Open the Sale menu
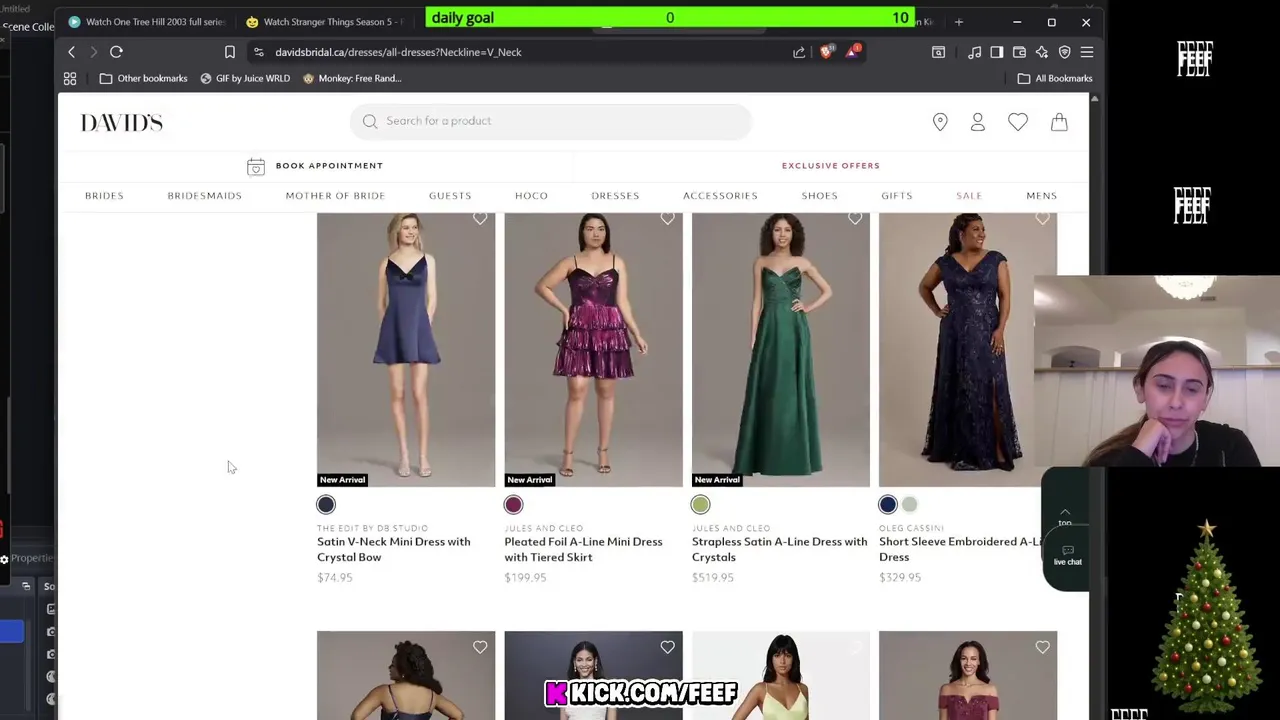The width and height of the screenshot is (1280, 720). tap(969, 196)
